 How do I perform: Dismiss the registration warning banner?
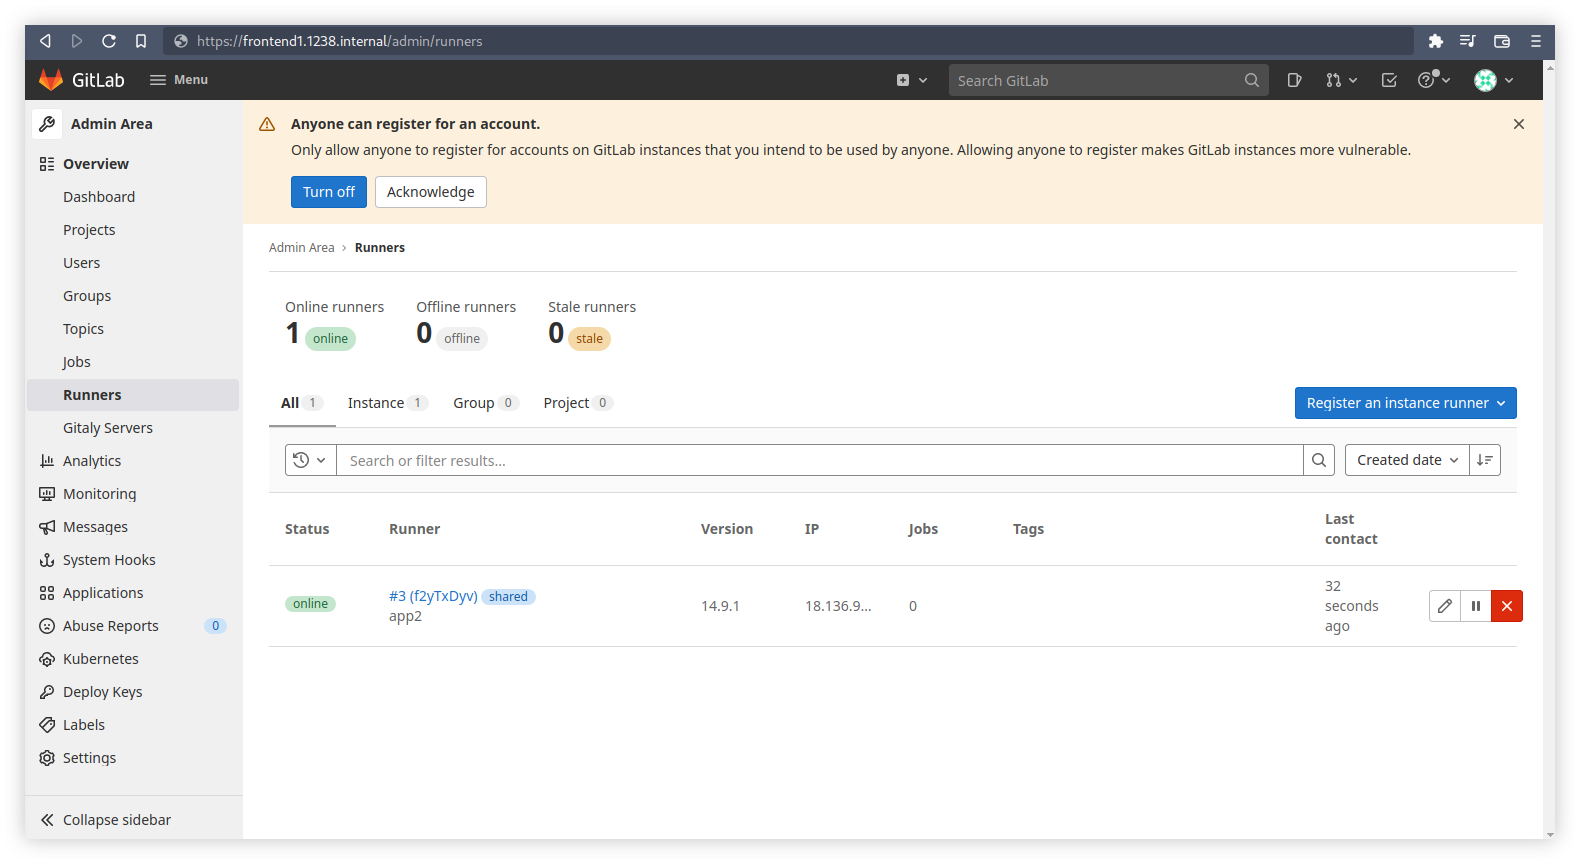(x=1518, y=124)
